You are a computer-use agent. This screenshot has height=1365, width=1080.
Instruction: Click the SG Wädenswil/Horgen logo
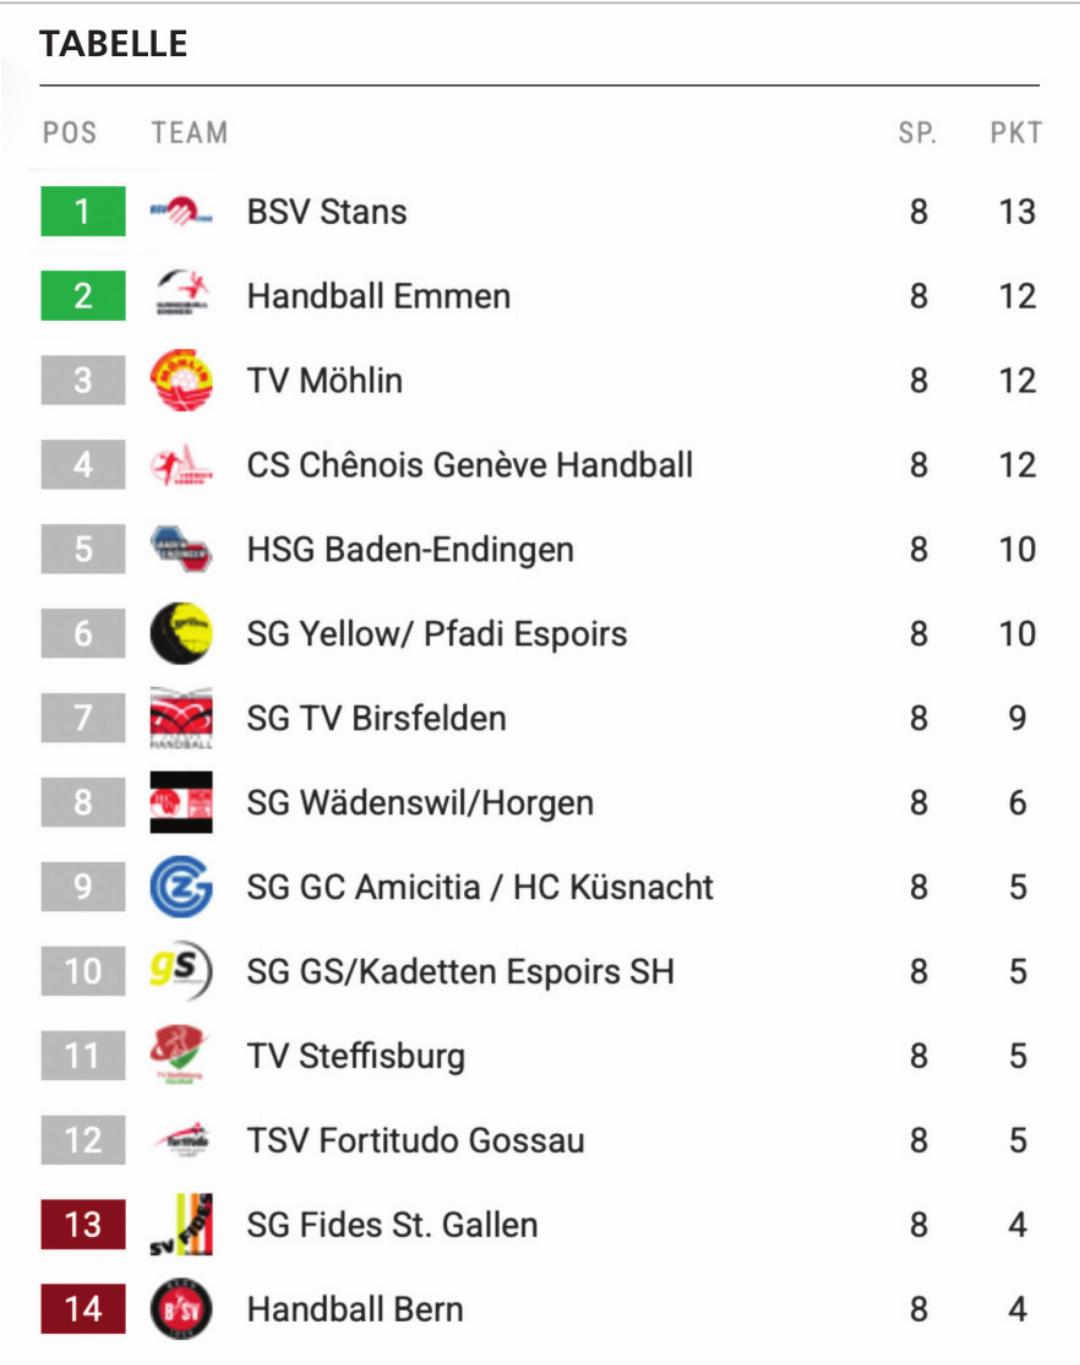click(x=181, y=802)
